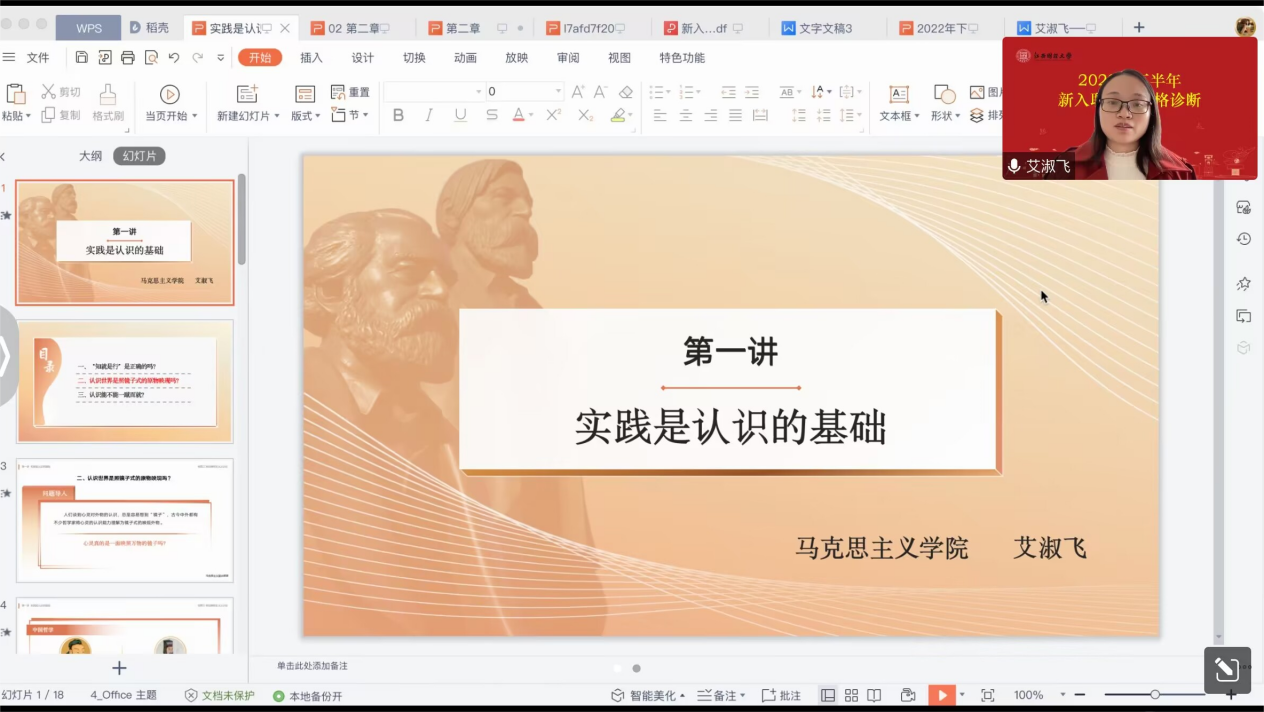The width and height of the screenshot is (1264, 712).
Task: Increase font size with A+ icon
Action: point(578,92)
